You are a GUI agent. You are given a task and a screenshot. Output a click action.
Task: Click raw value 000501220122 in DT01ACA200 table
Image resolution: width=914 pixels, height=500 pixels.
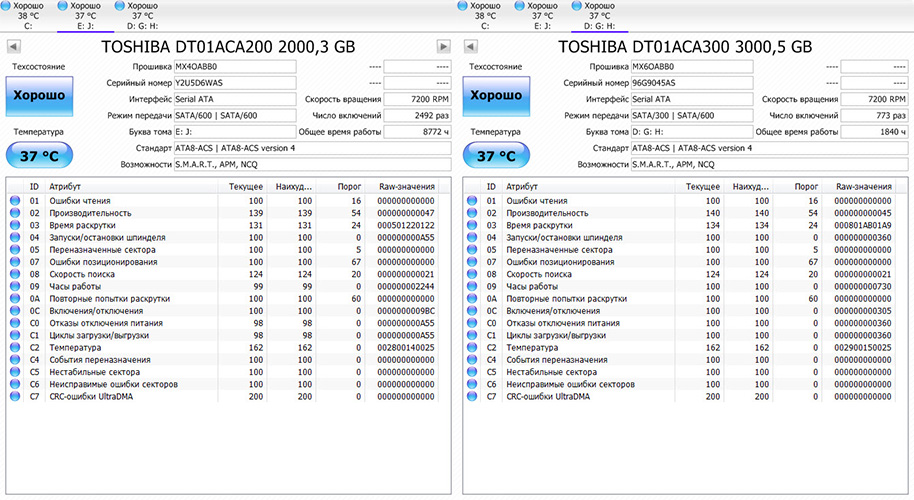(x=406, y=225)
